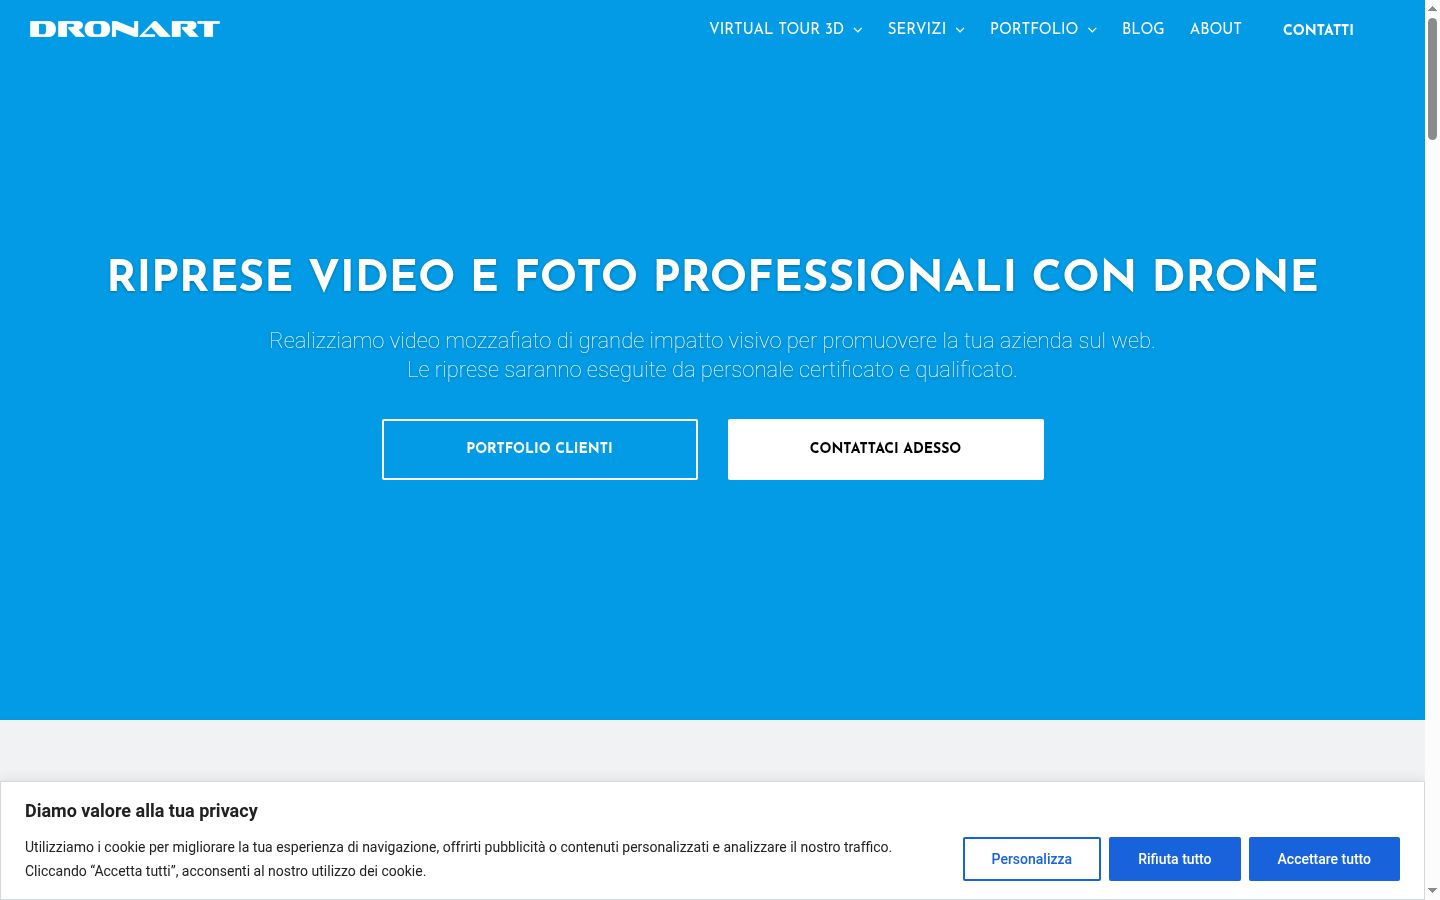1440x900 pixels.
Task: Click the Contattaci Adesso button
Action: pos(886,449)
